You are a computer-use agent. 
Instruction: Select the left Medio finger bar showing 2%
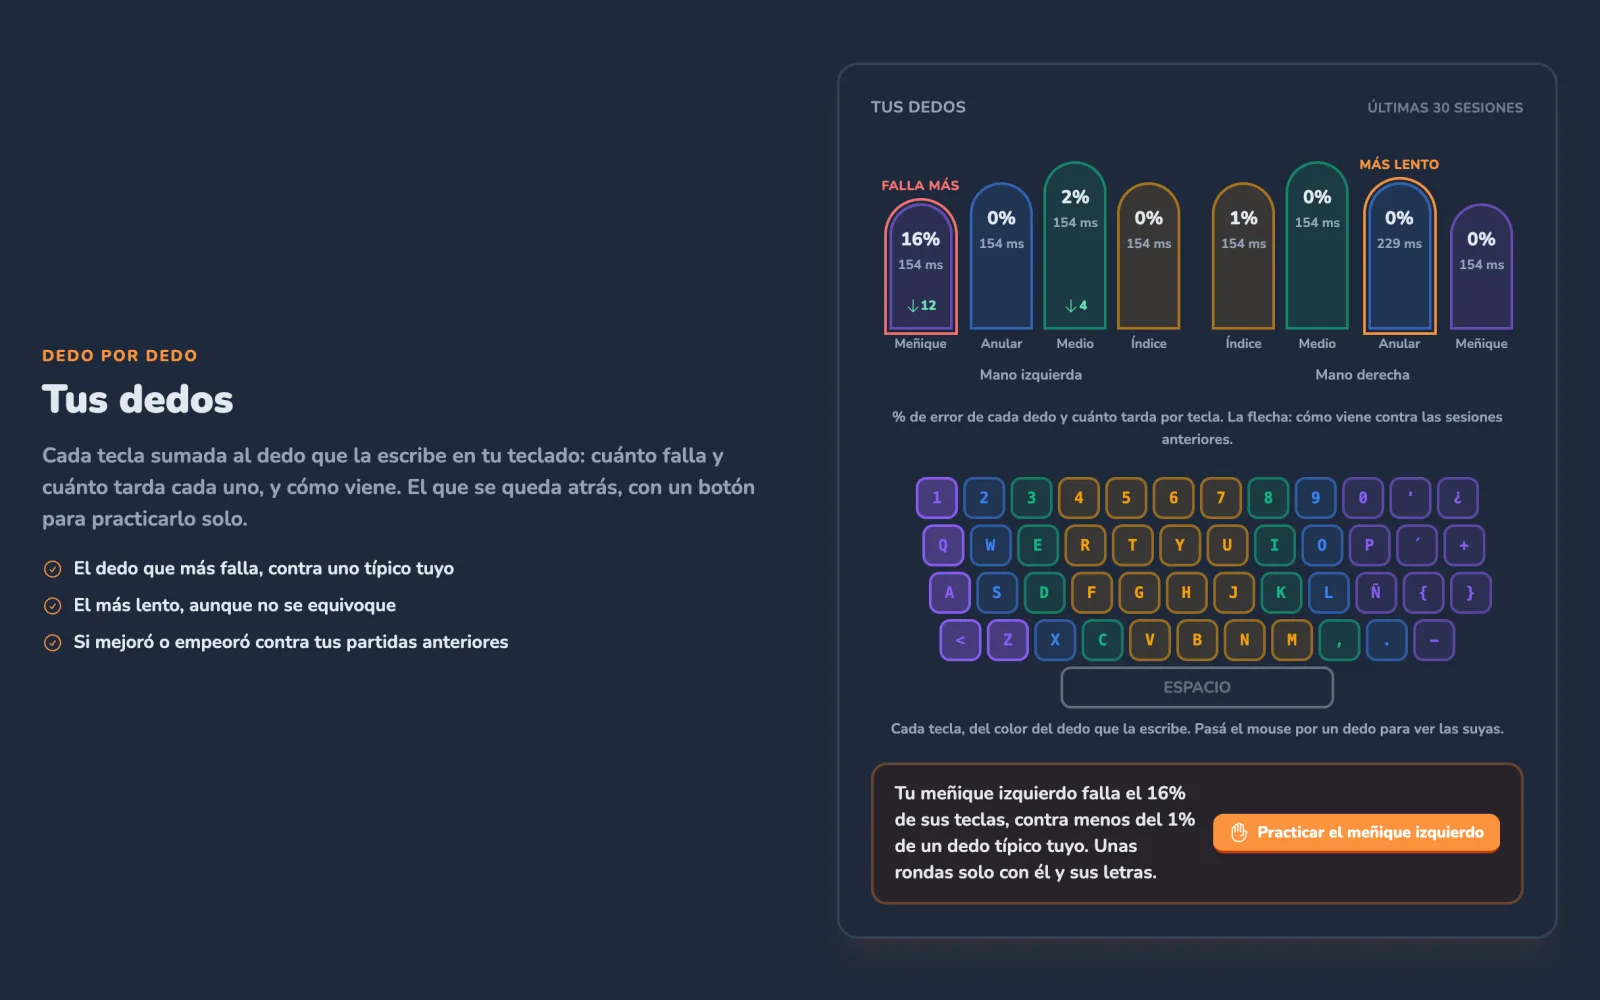pos(1075,245)
